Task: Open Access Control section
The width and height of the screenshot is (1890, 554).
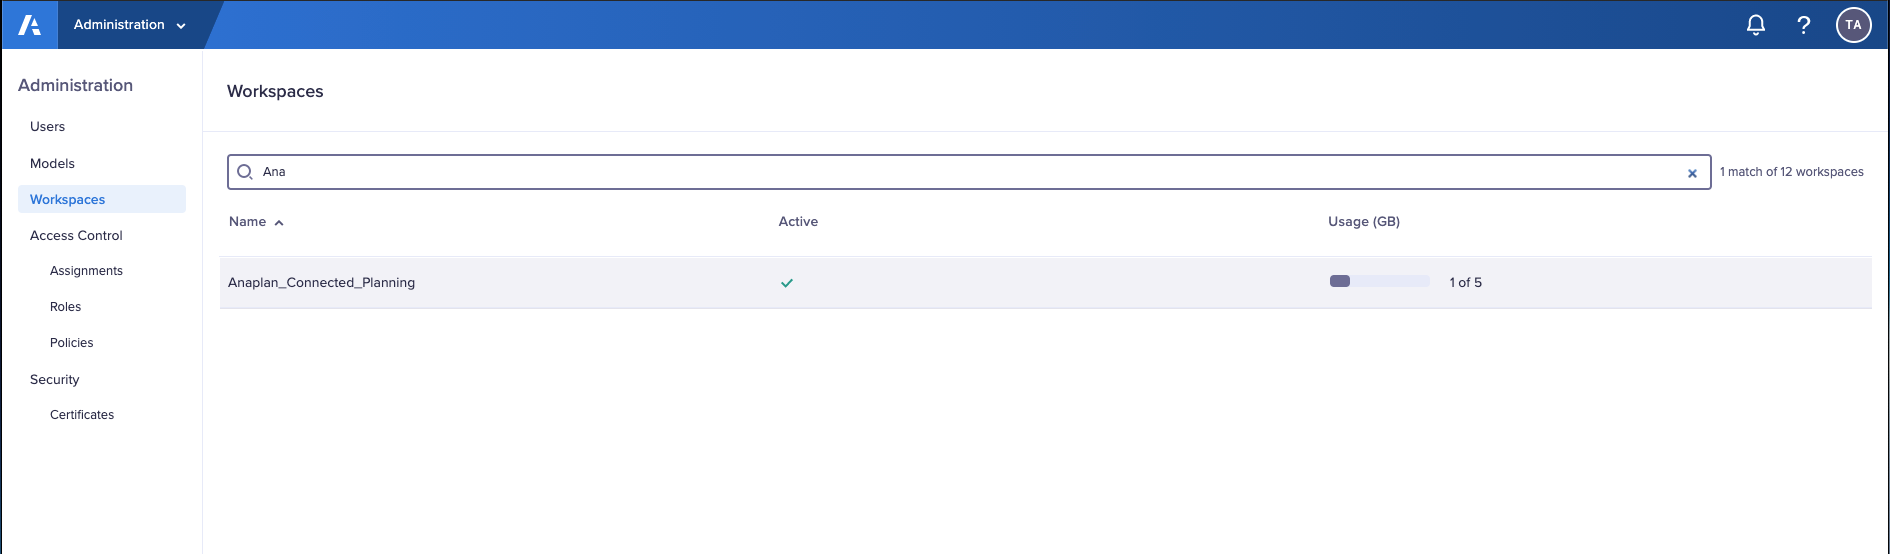Action: coord(76,235)
